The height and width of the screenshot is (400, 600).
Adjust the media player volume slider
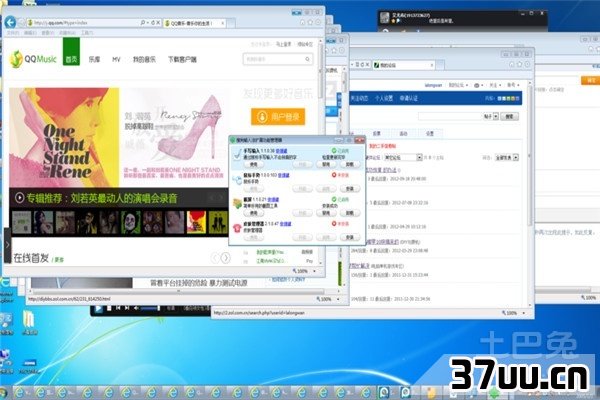pyautogui.click(x=150, y=308)
